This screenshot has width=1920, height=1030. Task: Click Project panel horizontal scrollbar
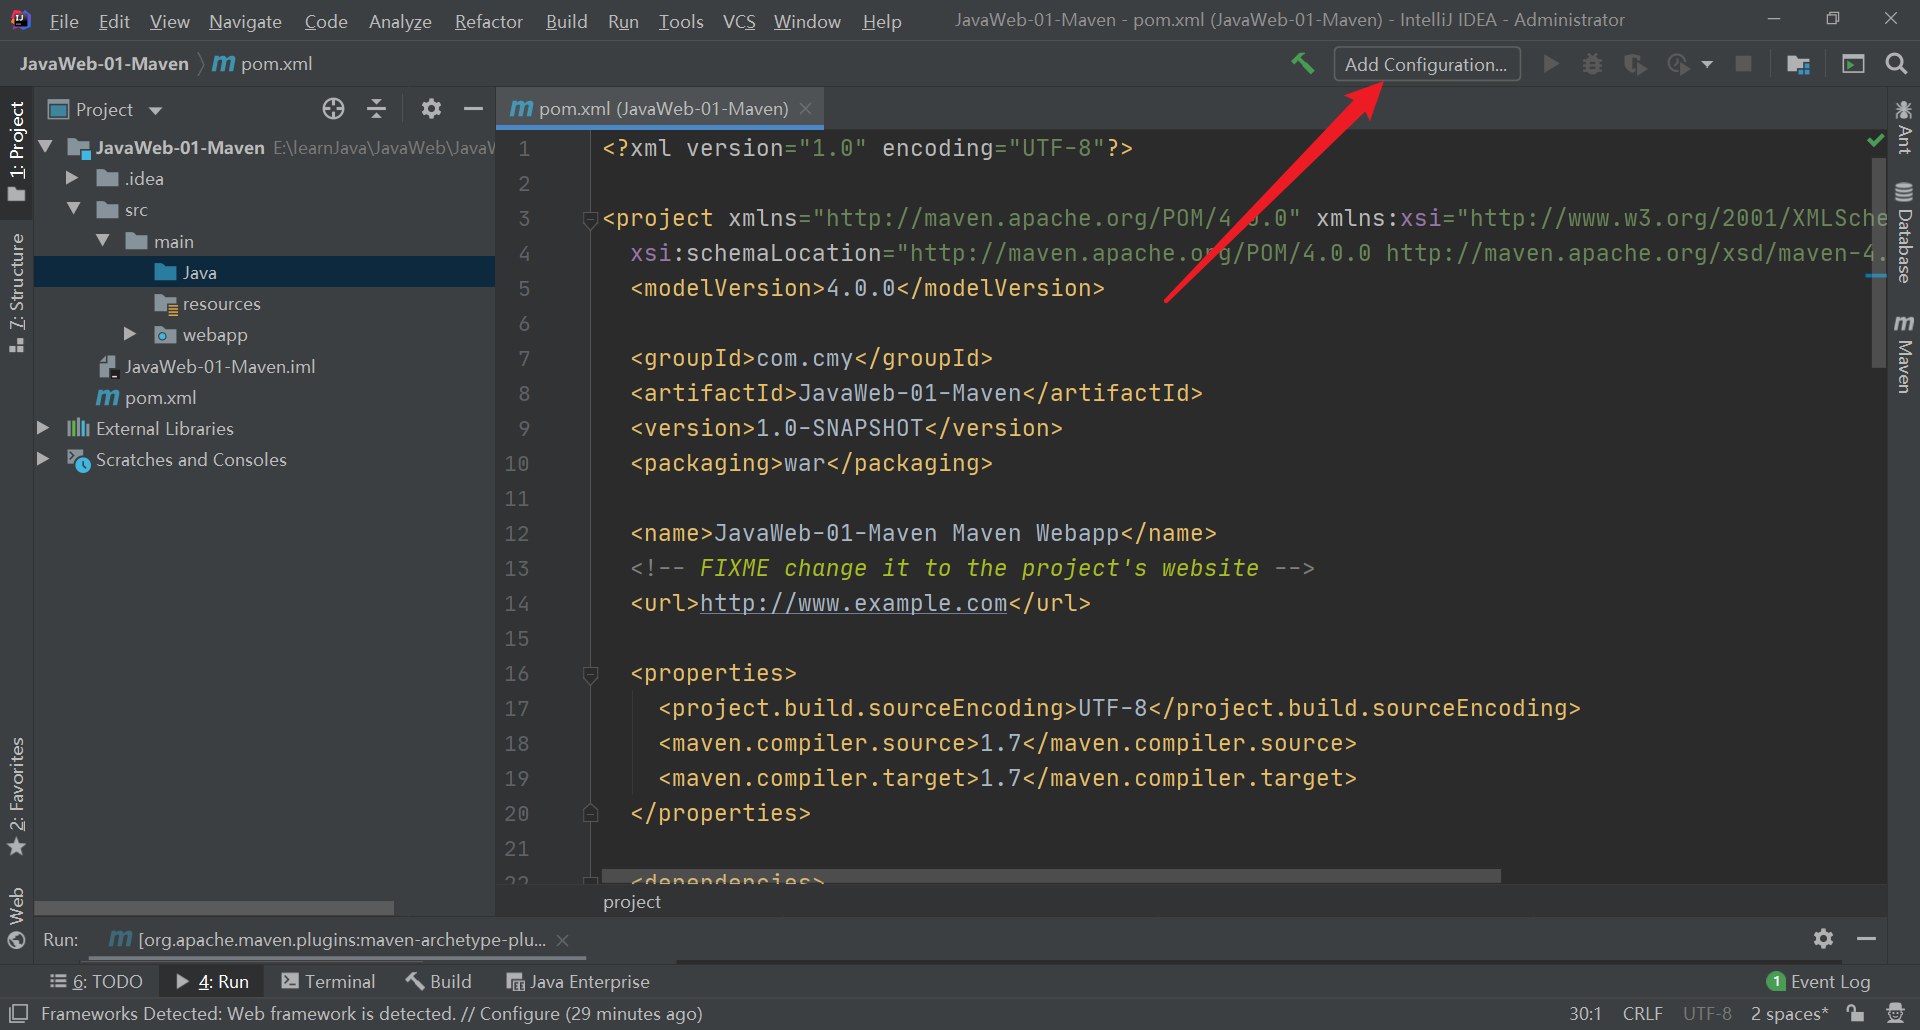tap(214, 908)
